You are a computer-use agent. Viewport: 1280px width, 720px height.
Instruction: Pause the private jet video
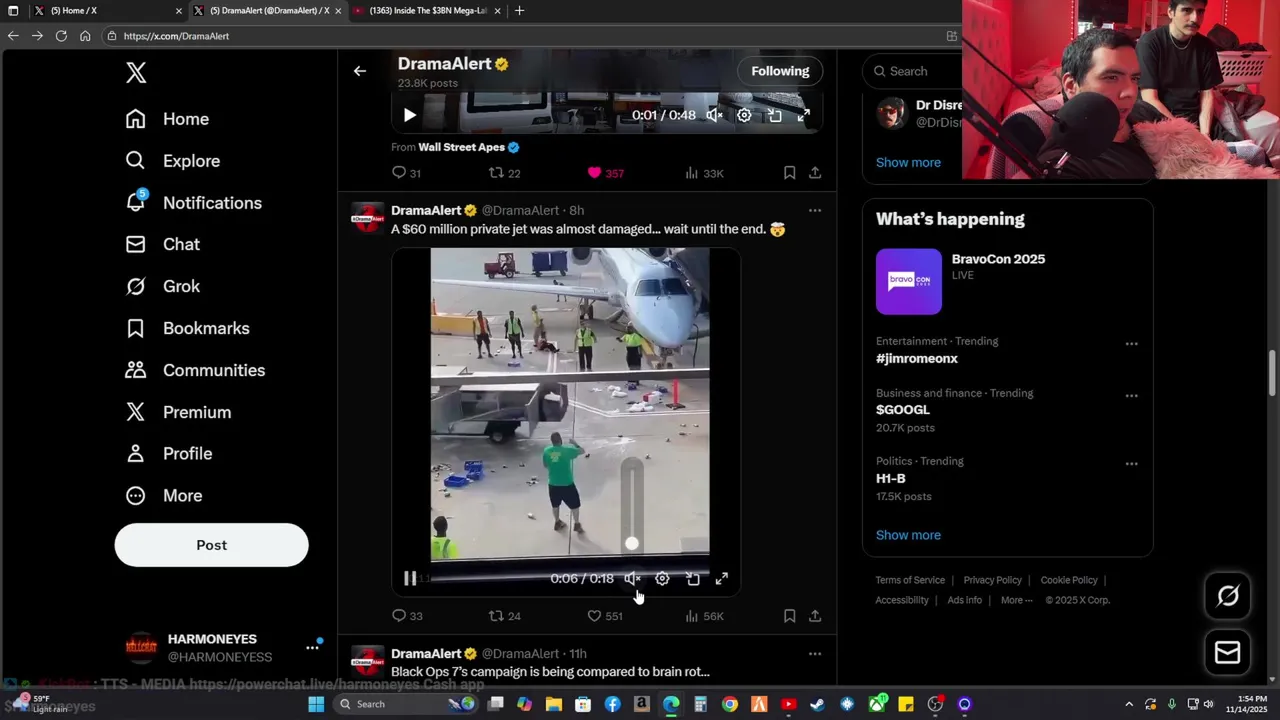tap(410, 578)
